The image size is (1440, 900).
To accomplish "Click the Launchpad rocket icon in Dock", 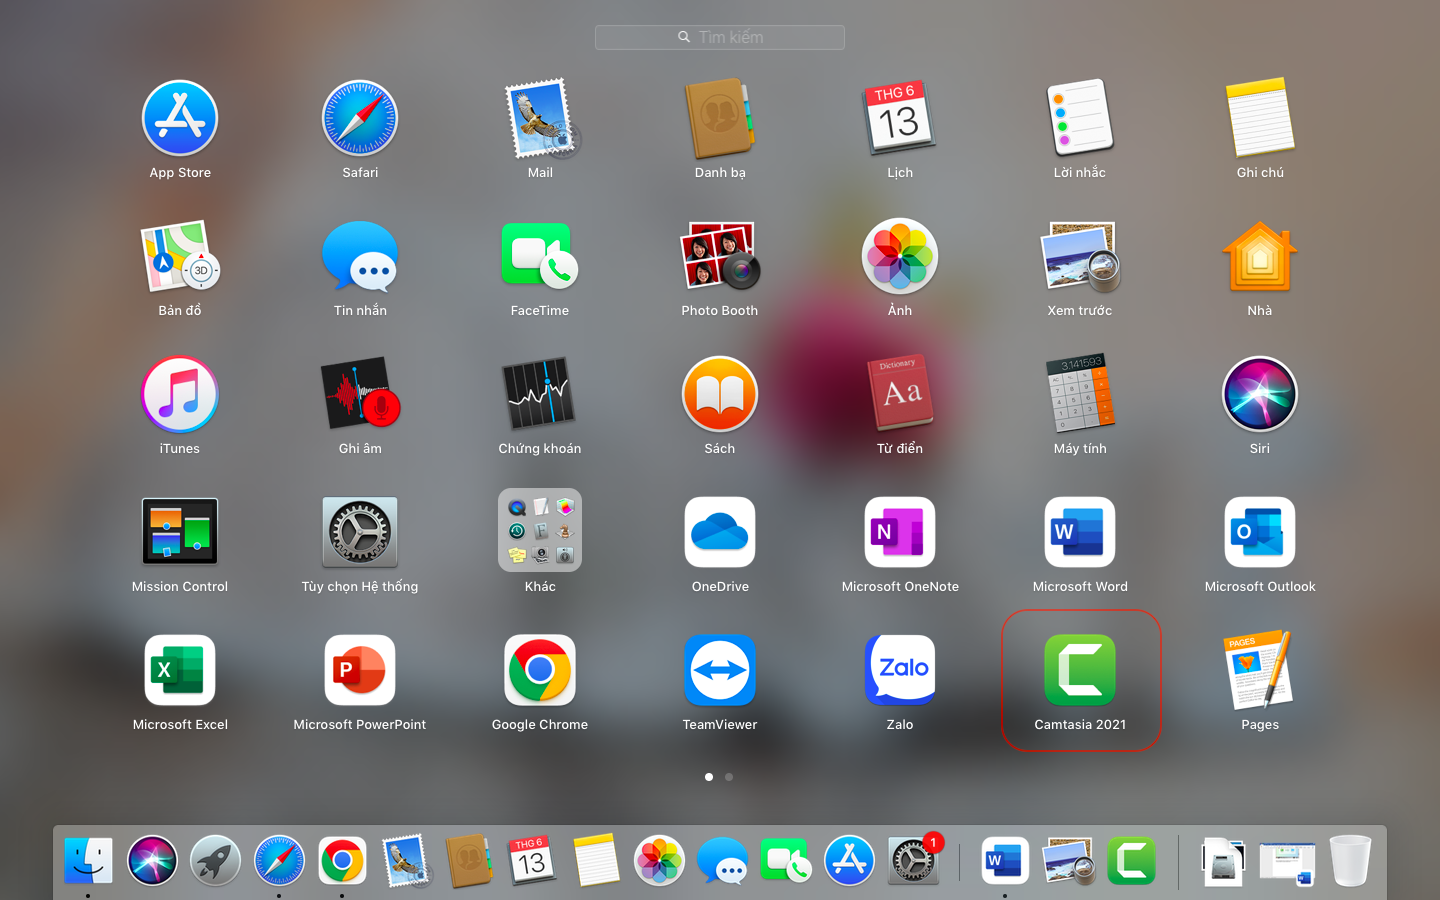I will click(216, 861).
